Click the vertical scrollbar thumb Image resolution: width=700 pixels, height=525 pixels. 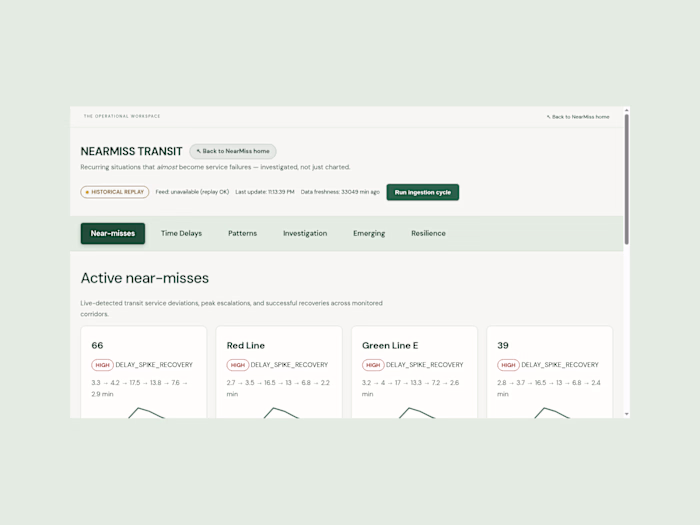tap(627, 179)
